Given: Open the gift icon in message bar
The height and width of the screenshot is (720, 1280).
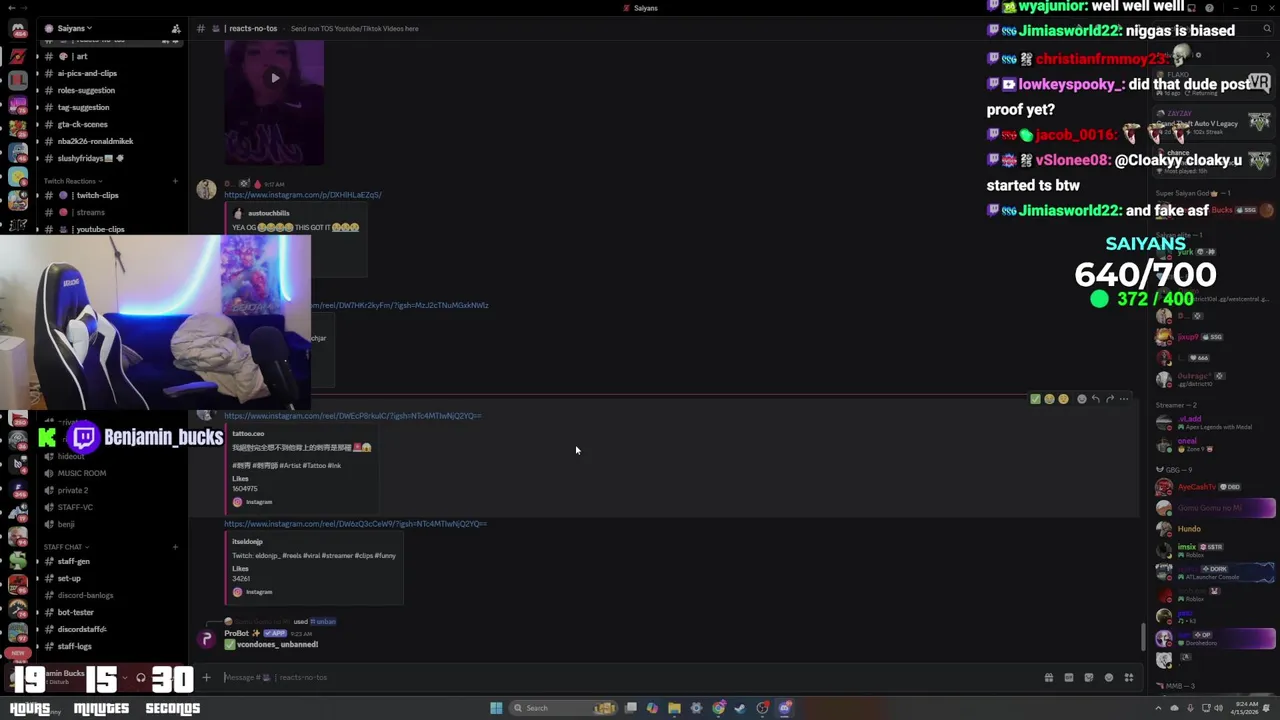Looking at the screenshot, I should pos(1048,678).
